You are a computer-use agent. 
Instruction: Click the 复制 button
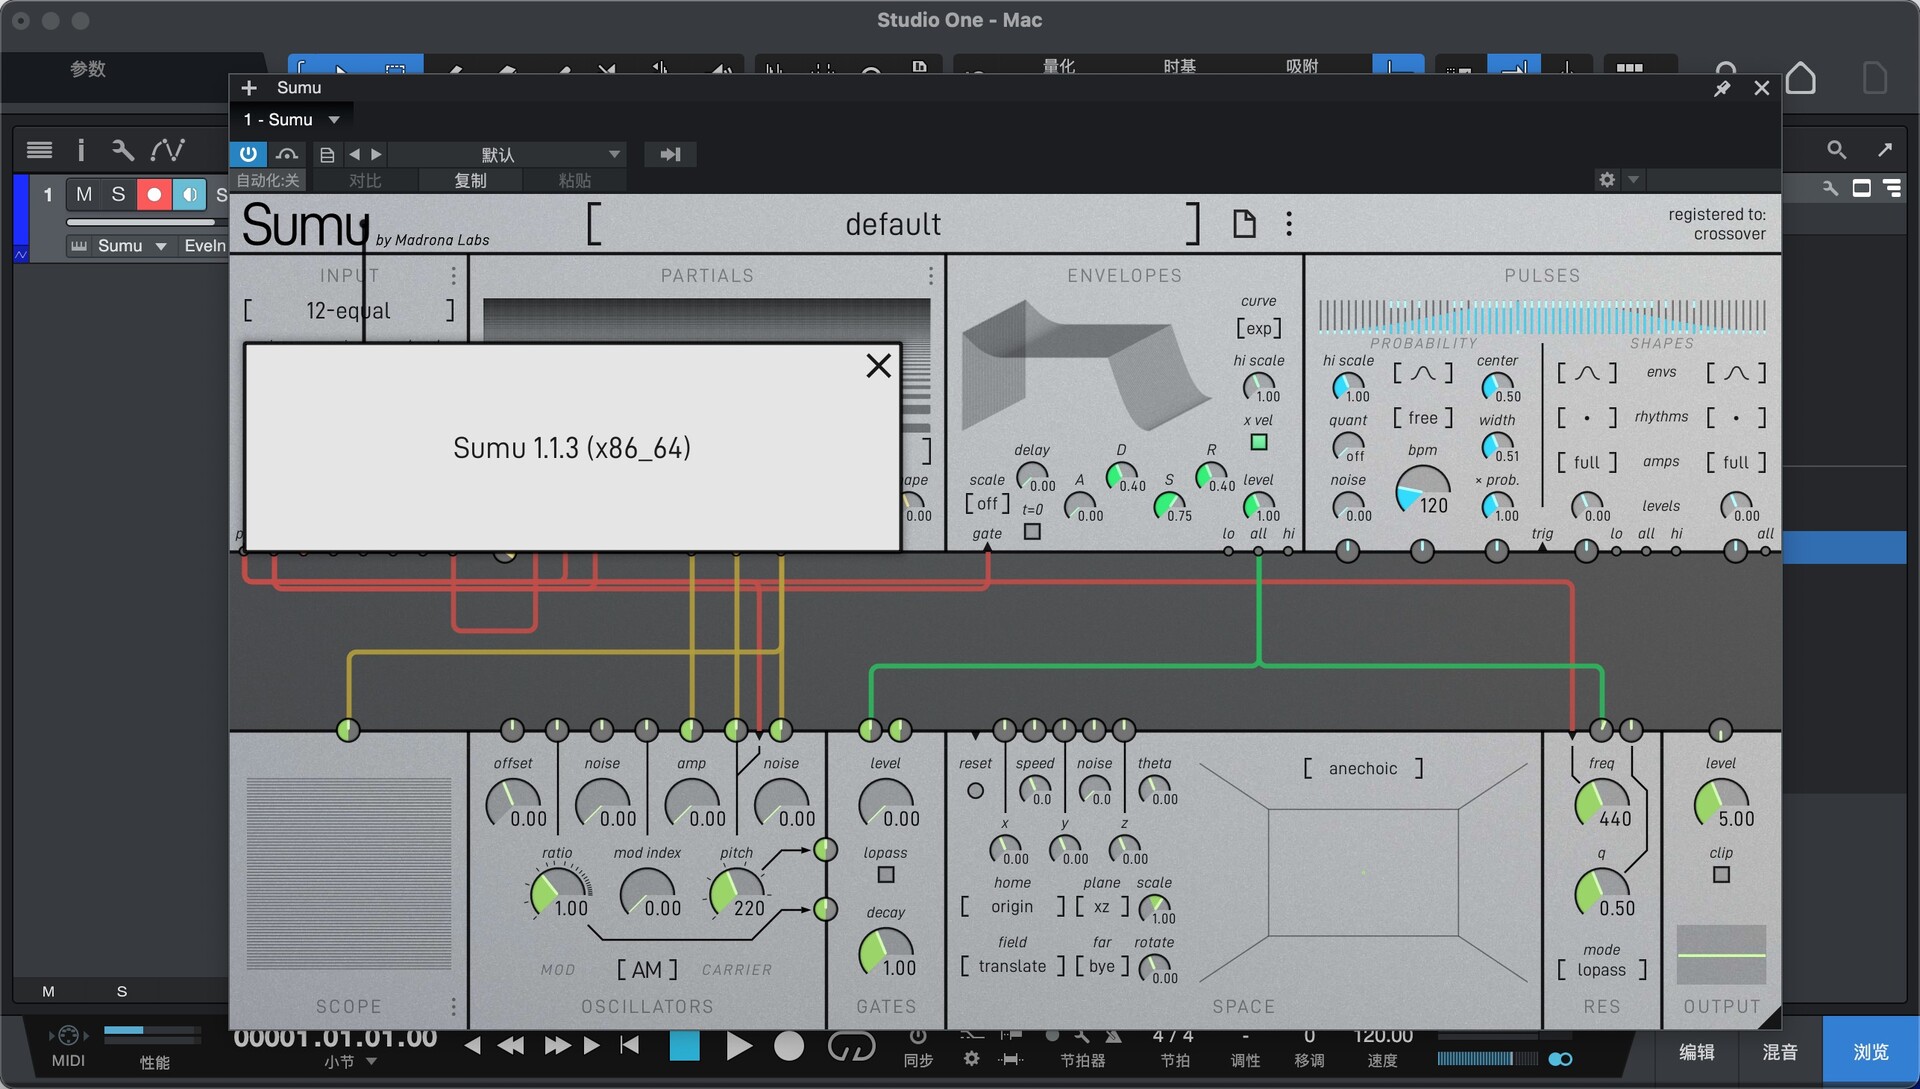point(470,180)
